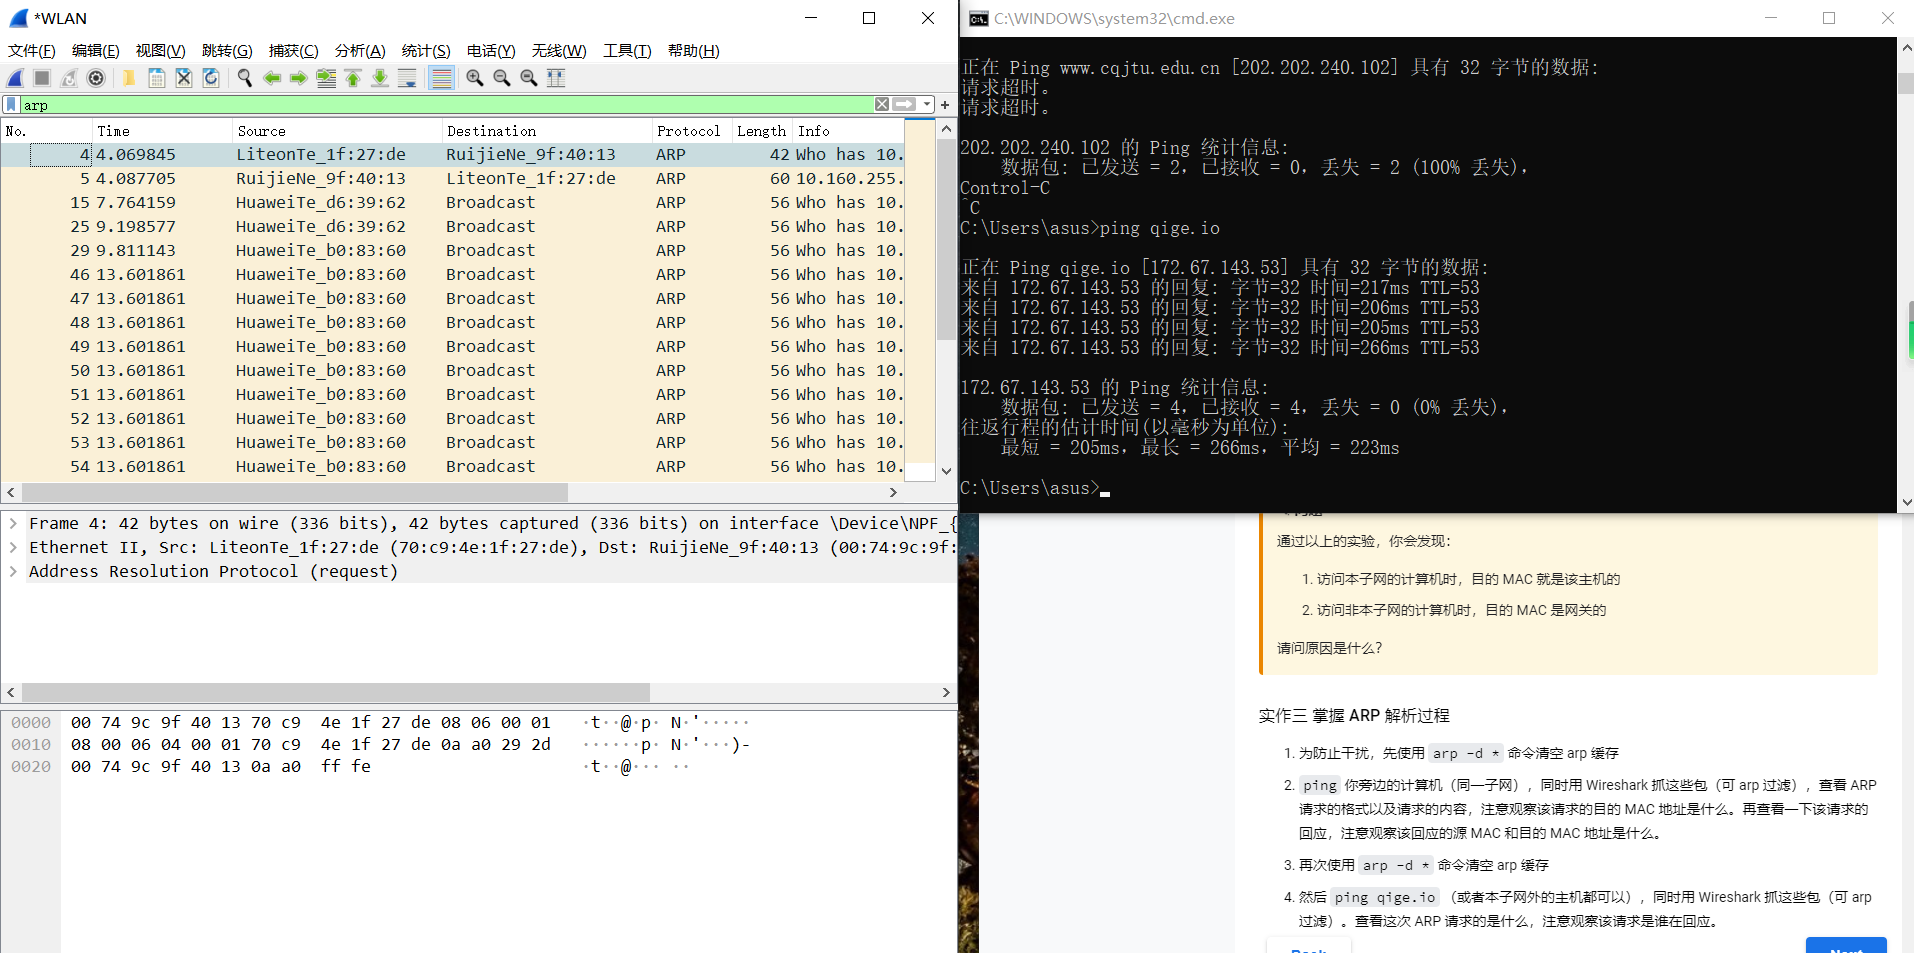Open a capture file via folder icon
Screen dimensions: 1914x953
tap(129, 78)
